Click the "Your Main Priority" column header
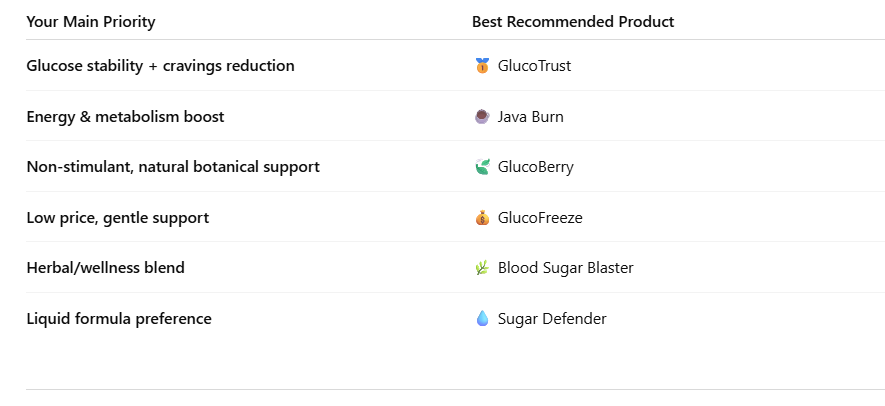 pyautogui.click(x=91, y=22)
